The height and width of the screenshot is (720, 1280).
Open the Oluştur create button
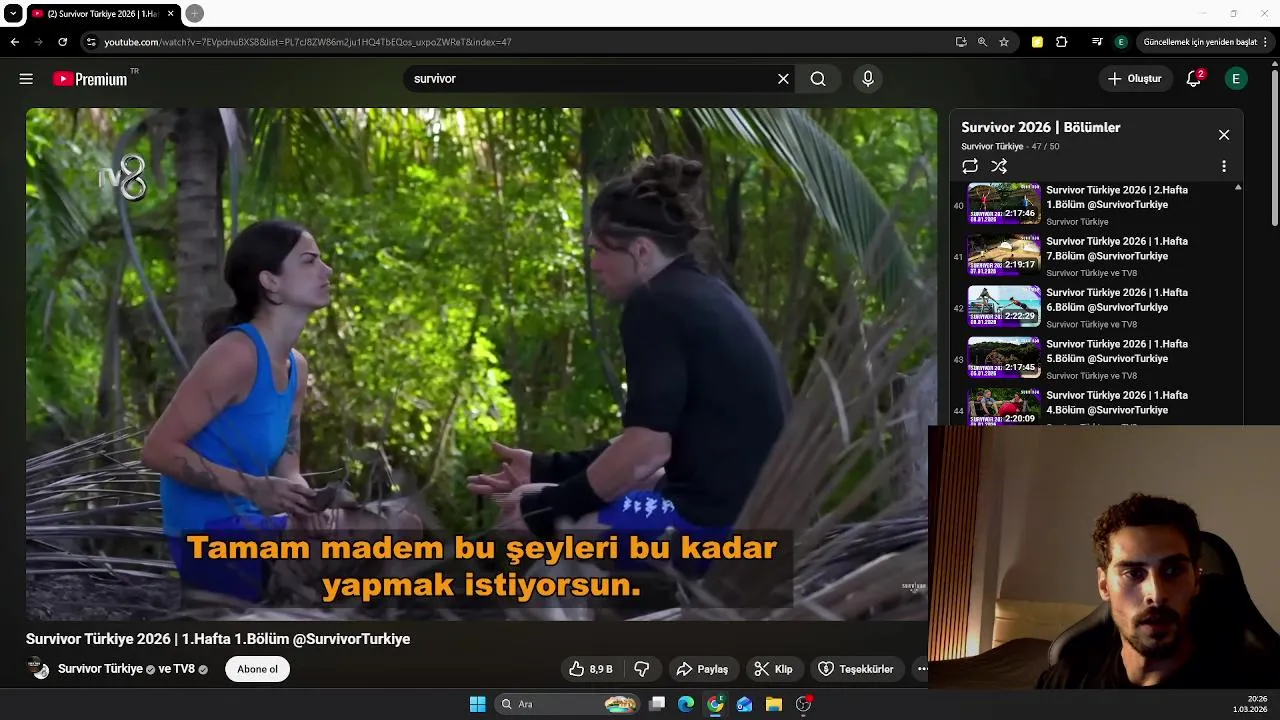pos(1135,79)
